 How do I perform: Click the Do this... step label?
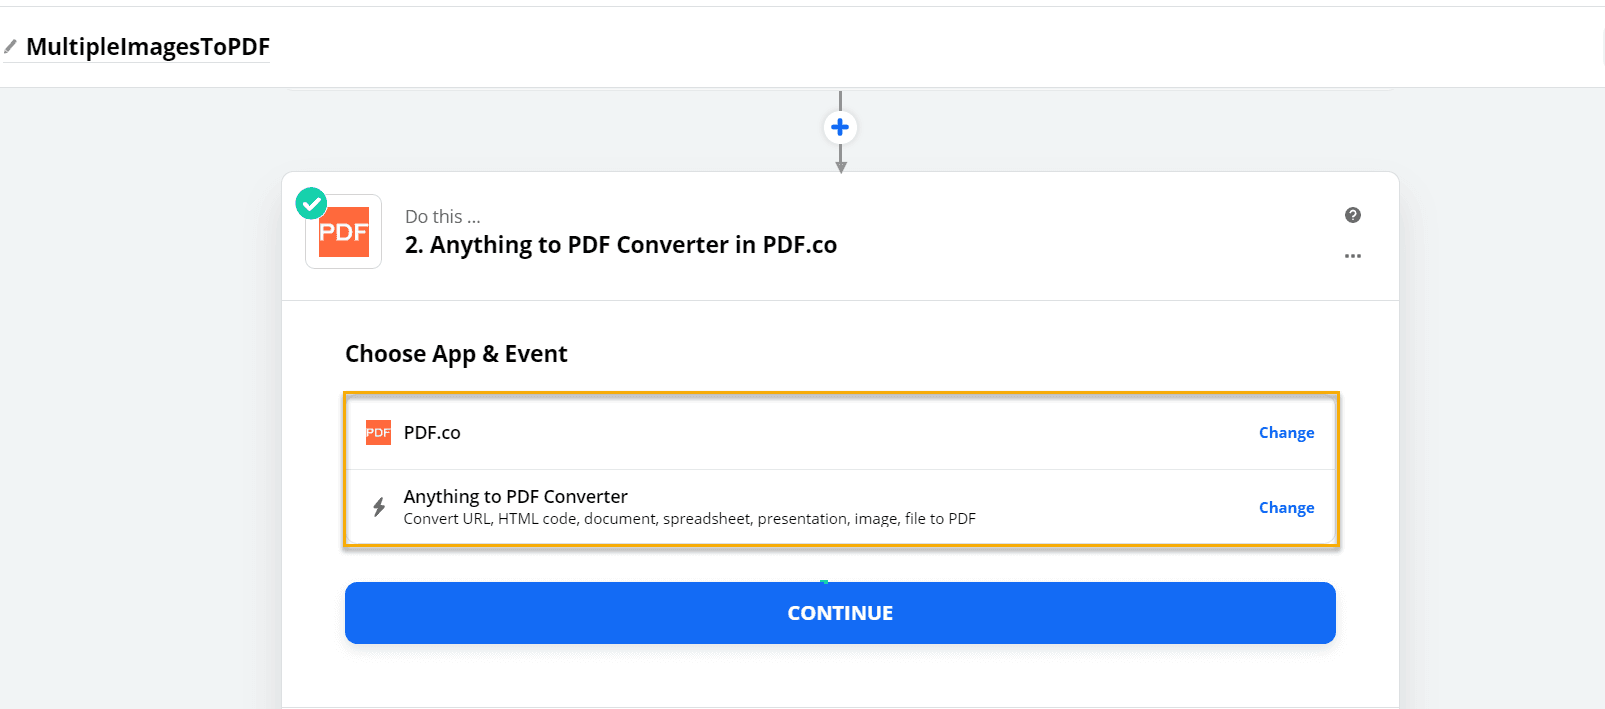coord(442,216)
